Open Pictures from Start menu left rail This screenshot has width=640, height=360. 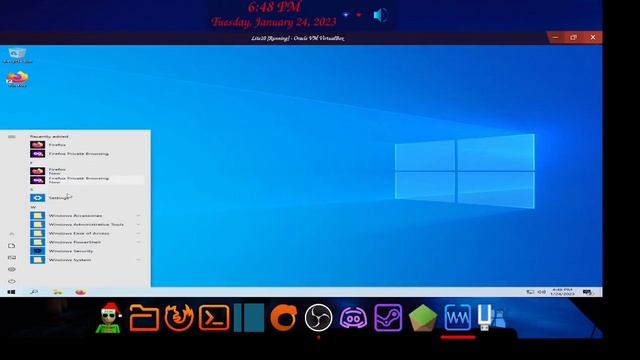(x=11, y=258)
